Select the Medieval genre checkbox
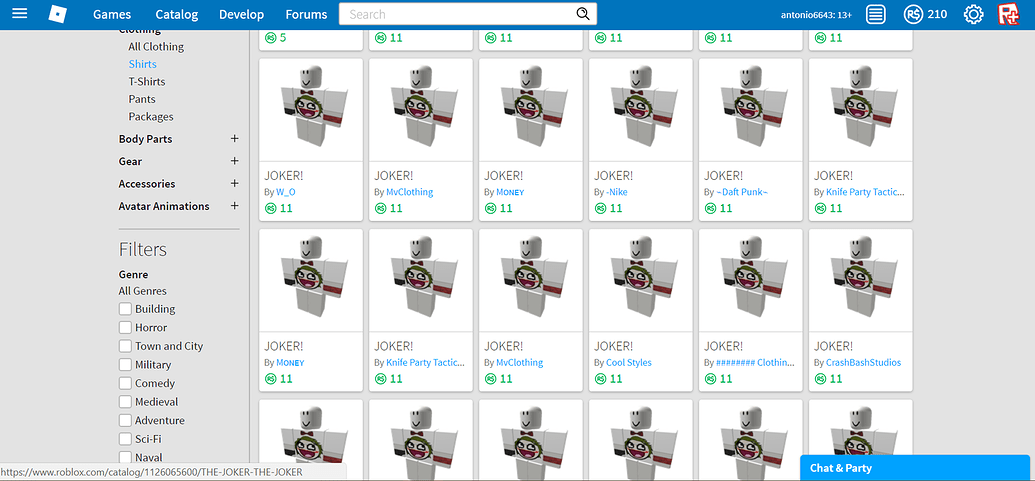1035x481 pixels. tap(125, 402)
